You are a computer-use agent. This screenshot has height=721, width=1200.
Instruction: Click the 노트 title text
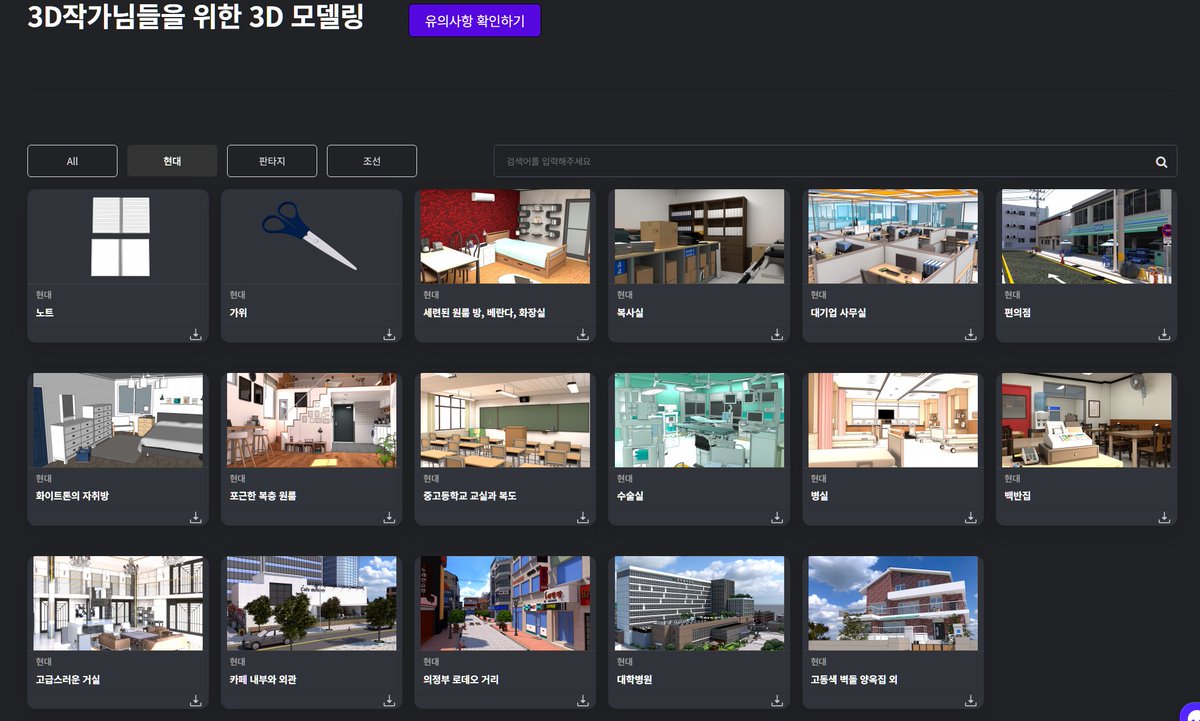pos(44,313)
